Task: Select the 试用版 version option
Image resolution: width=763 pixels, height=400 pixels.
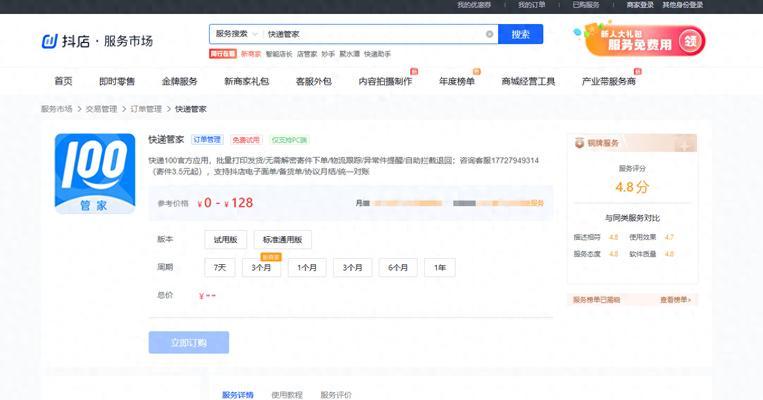Action: pyautogui.click(x=225, y=239)
